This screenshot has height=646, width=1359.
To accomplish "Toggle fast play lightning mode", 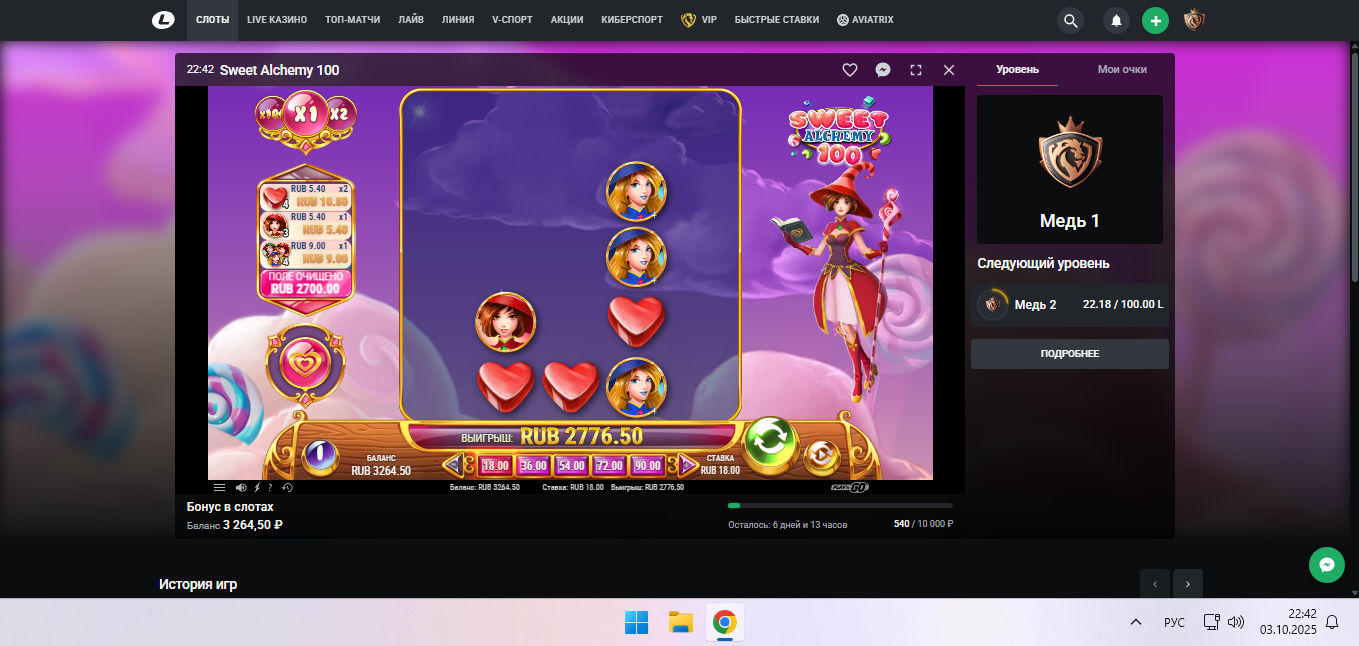I will 256,488.
